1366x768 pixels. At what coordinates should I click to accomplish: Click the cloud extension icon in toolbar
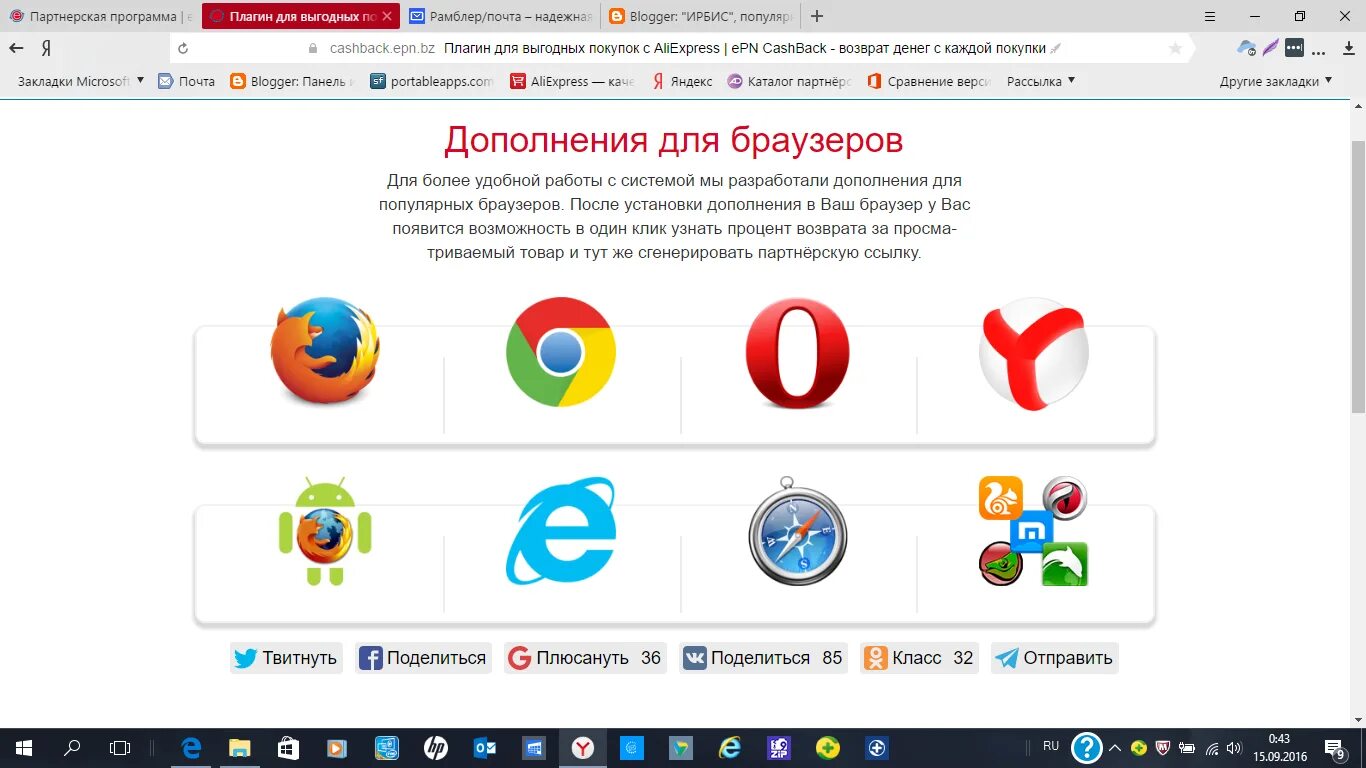(x=1247, y=47)
